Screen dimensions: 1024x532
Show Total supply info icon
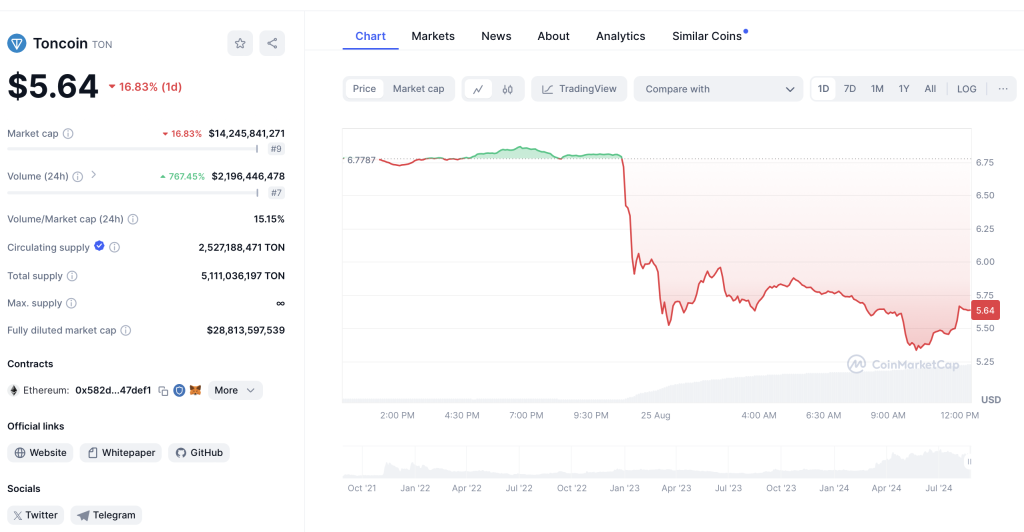click(72, 276)
